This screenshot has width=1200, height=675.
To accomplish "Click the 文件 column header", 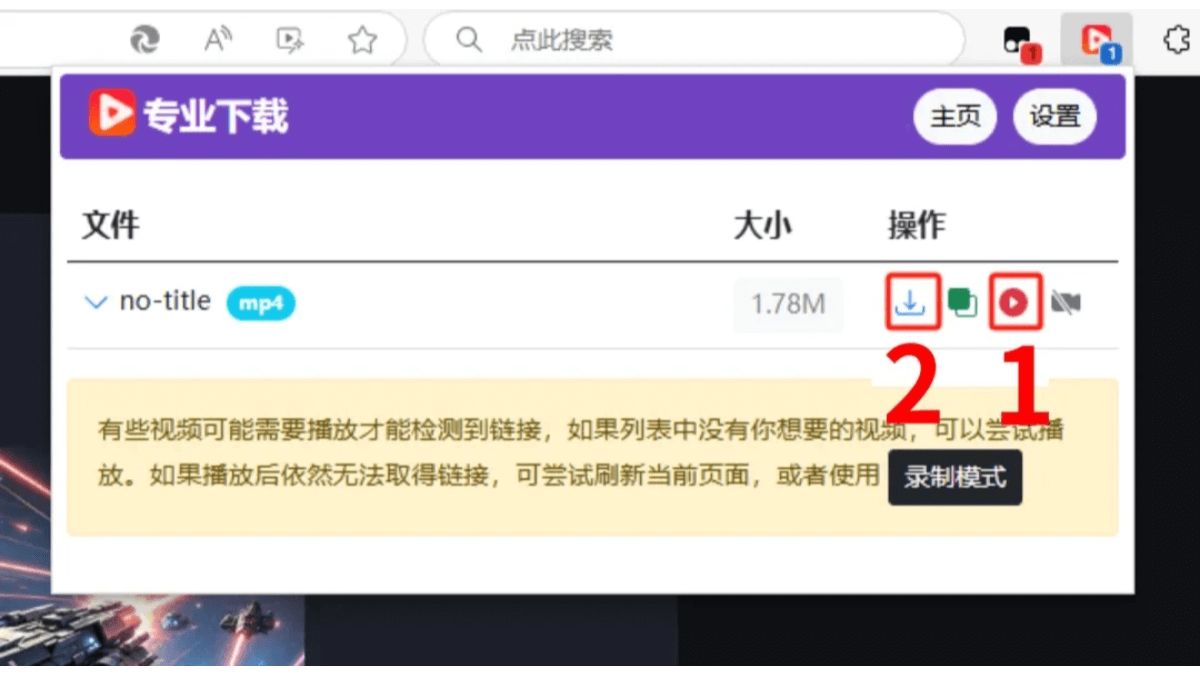I will (110, 224).
